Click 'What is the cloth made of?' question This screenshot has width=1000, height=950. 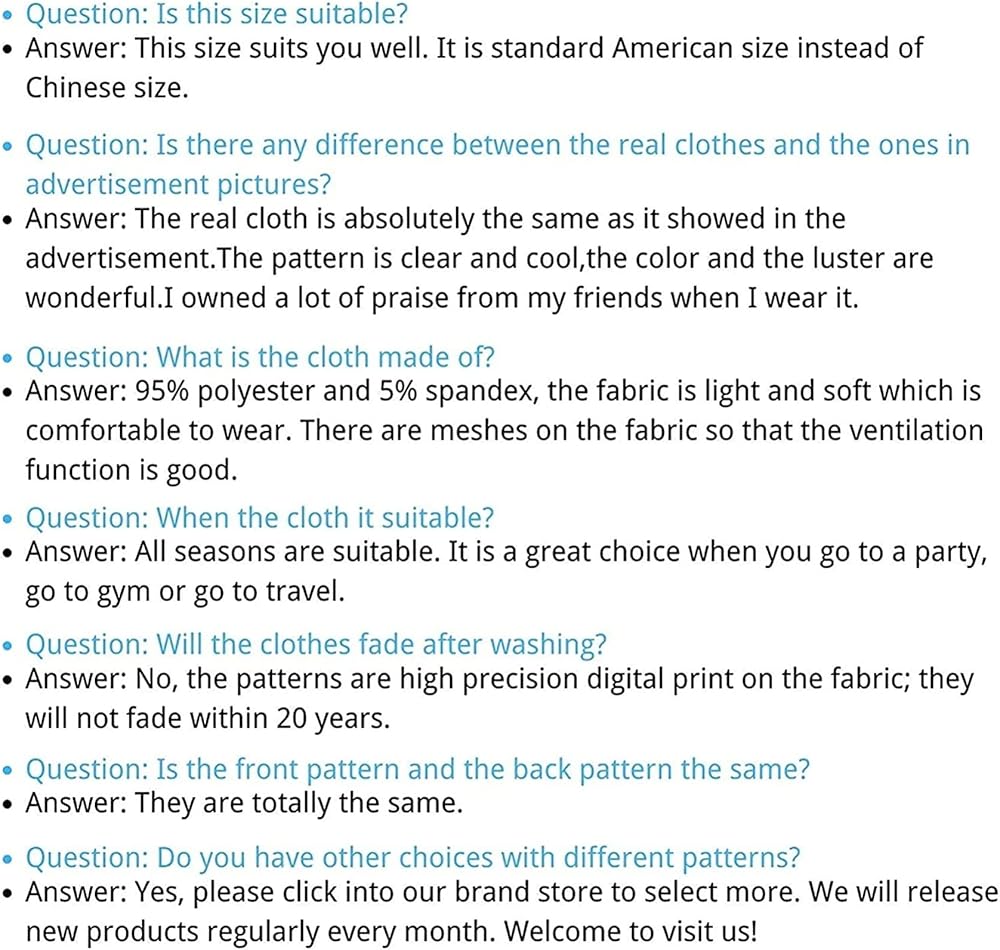click(x=260, y=357)
